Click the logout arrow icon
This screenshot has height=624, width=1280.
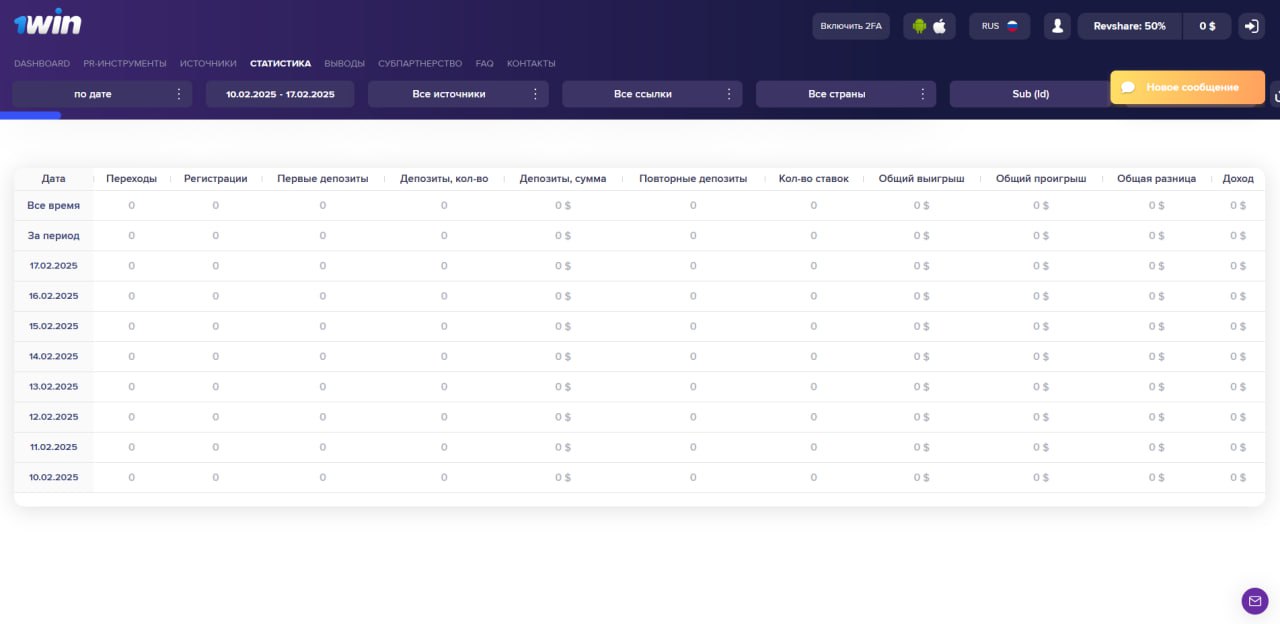point(1251,26)
